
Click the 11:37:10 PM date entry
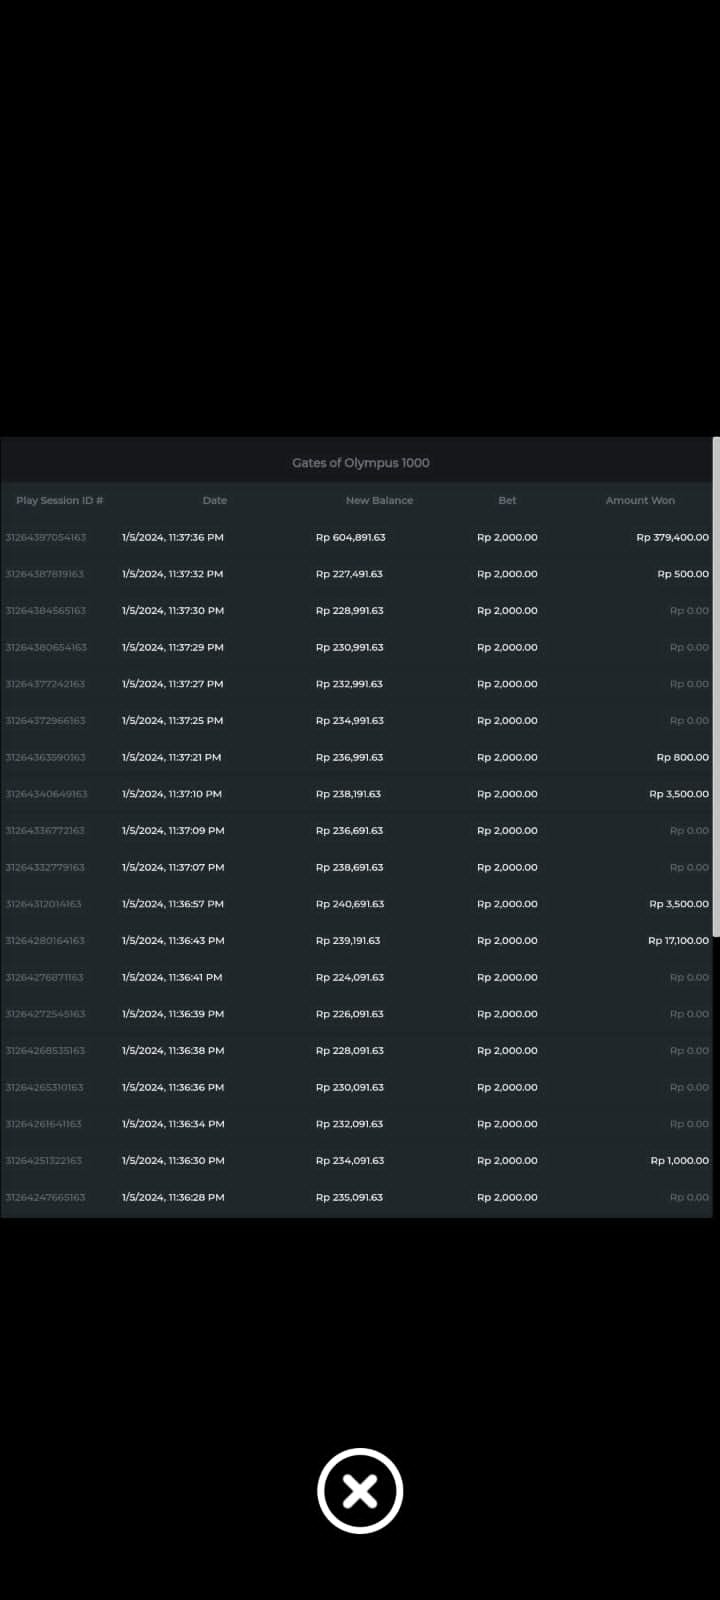(172, 794)
